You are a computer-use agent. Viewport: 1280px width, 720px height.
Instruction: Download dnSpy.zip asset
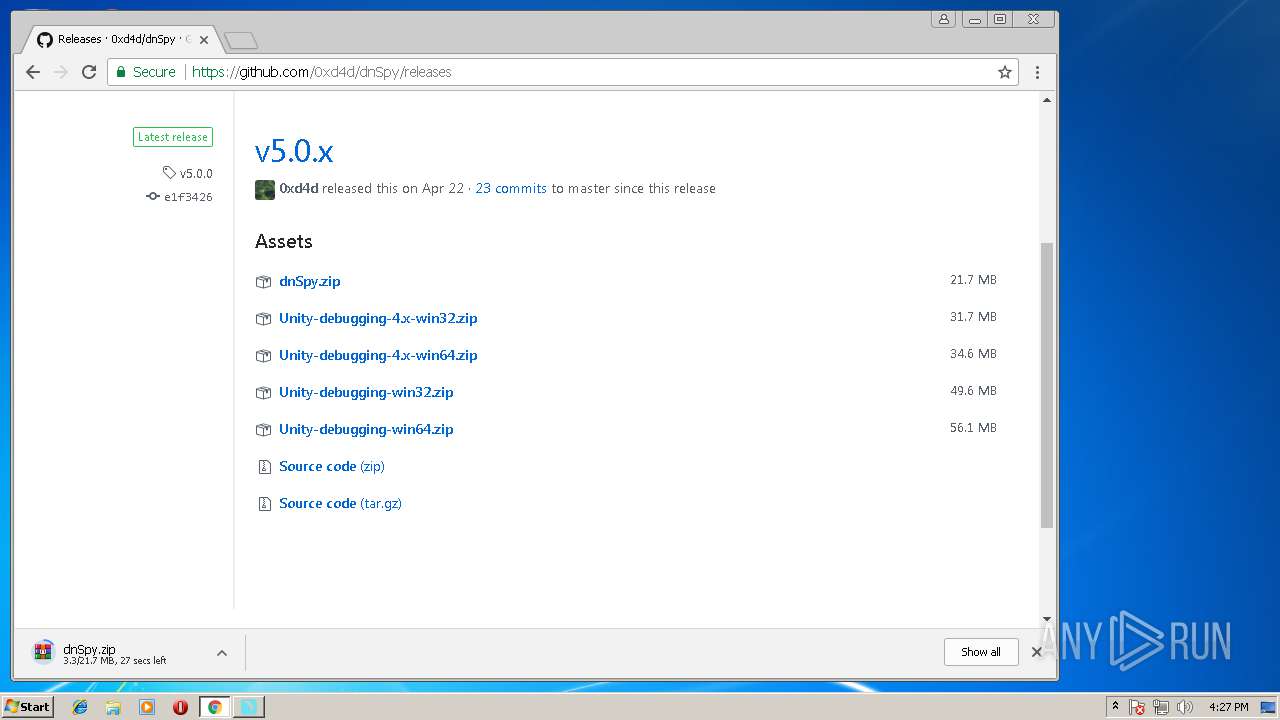tap(310, 281)
